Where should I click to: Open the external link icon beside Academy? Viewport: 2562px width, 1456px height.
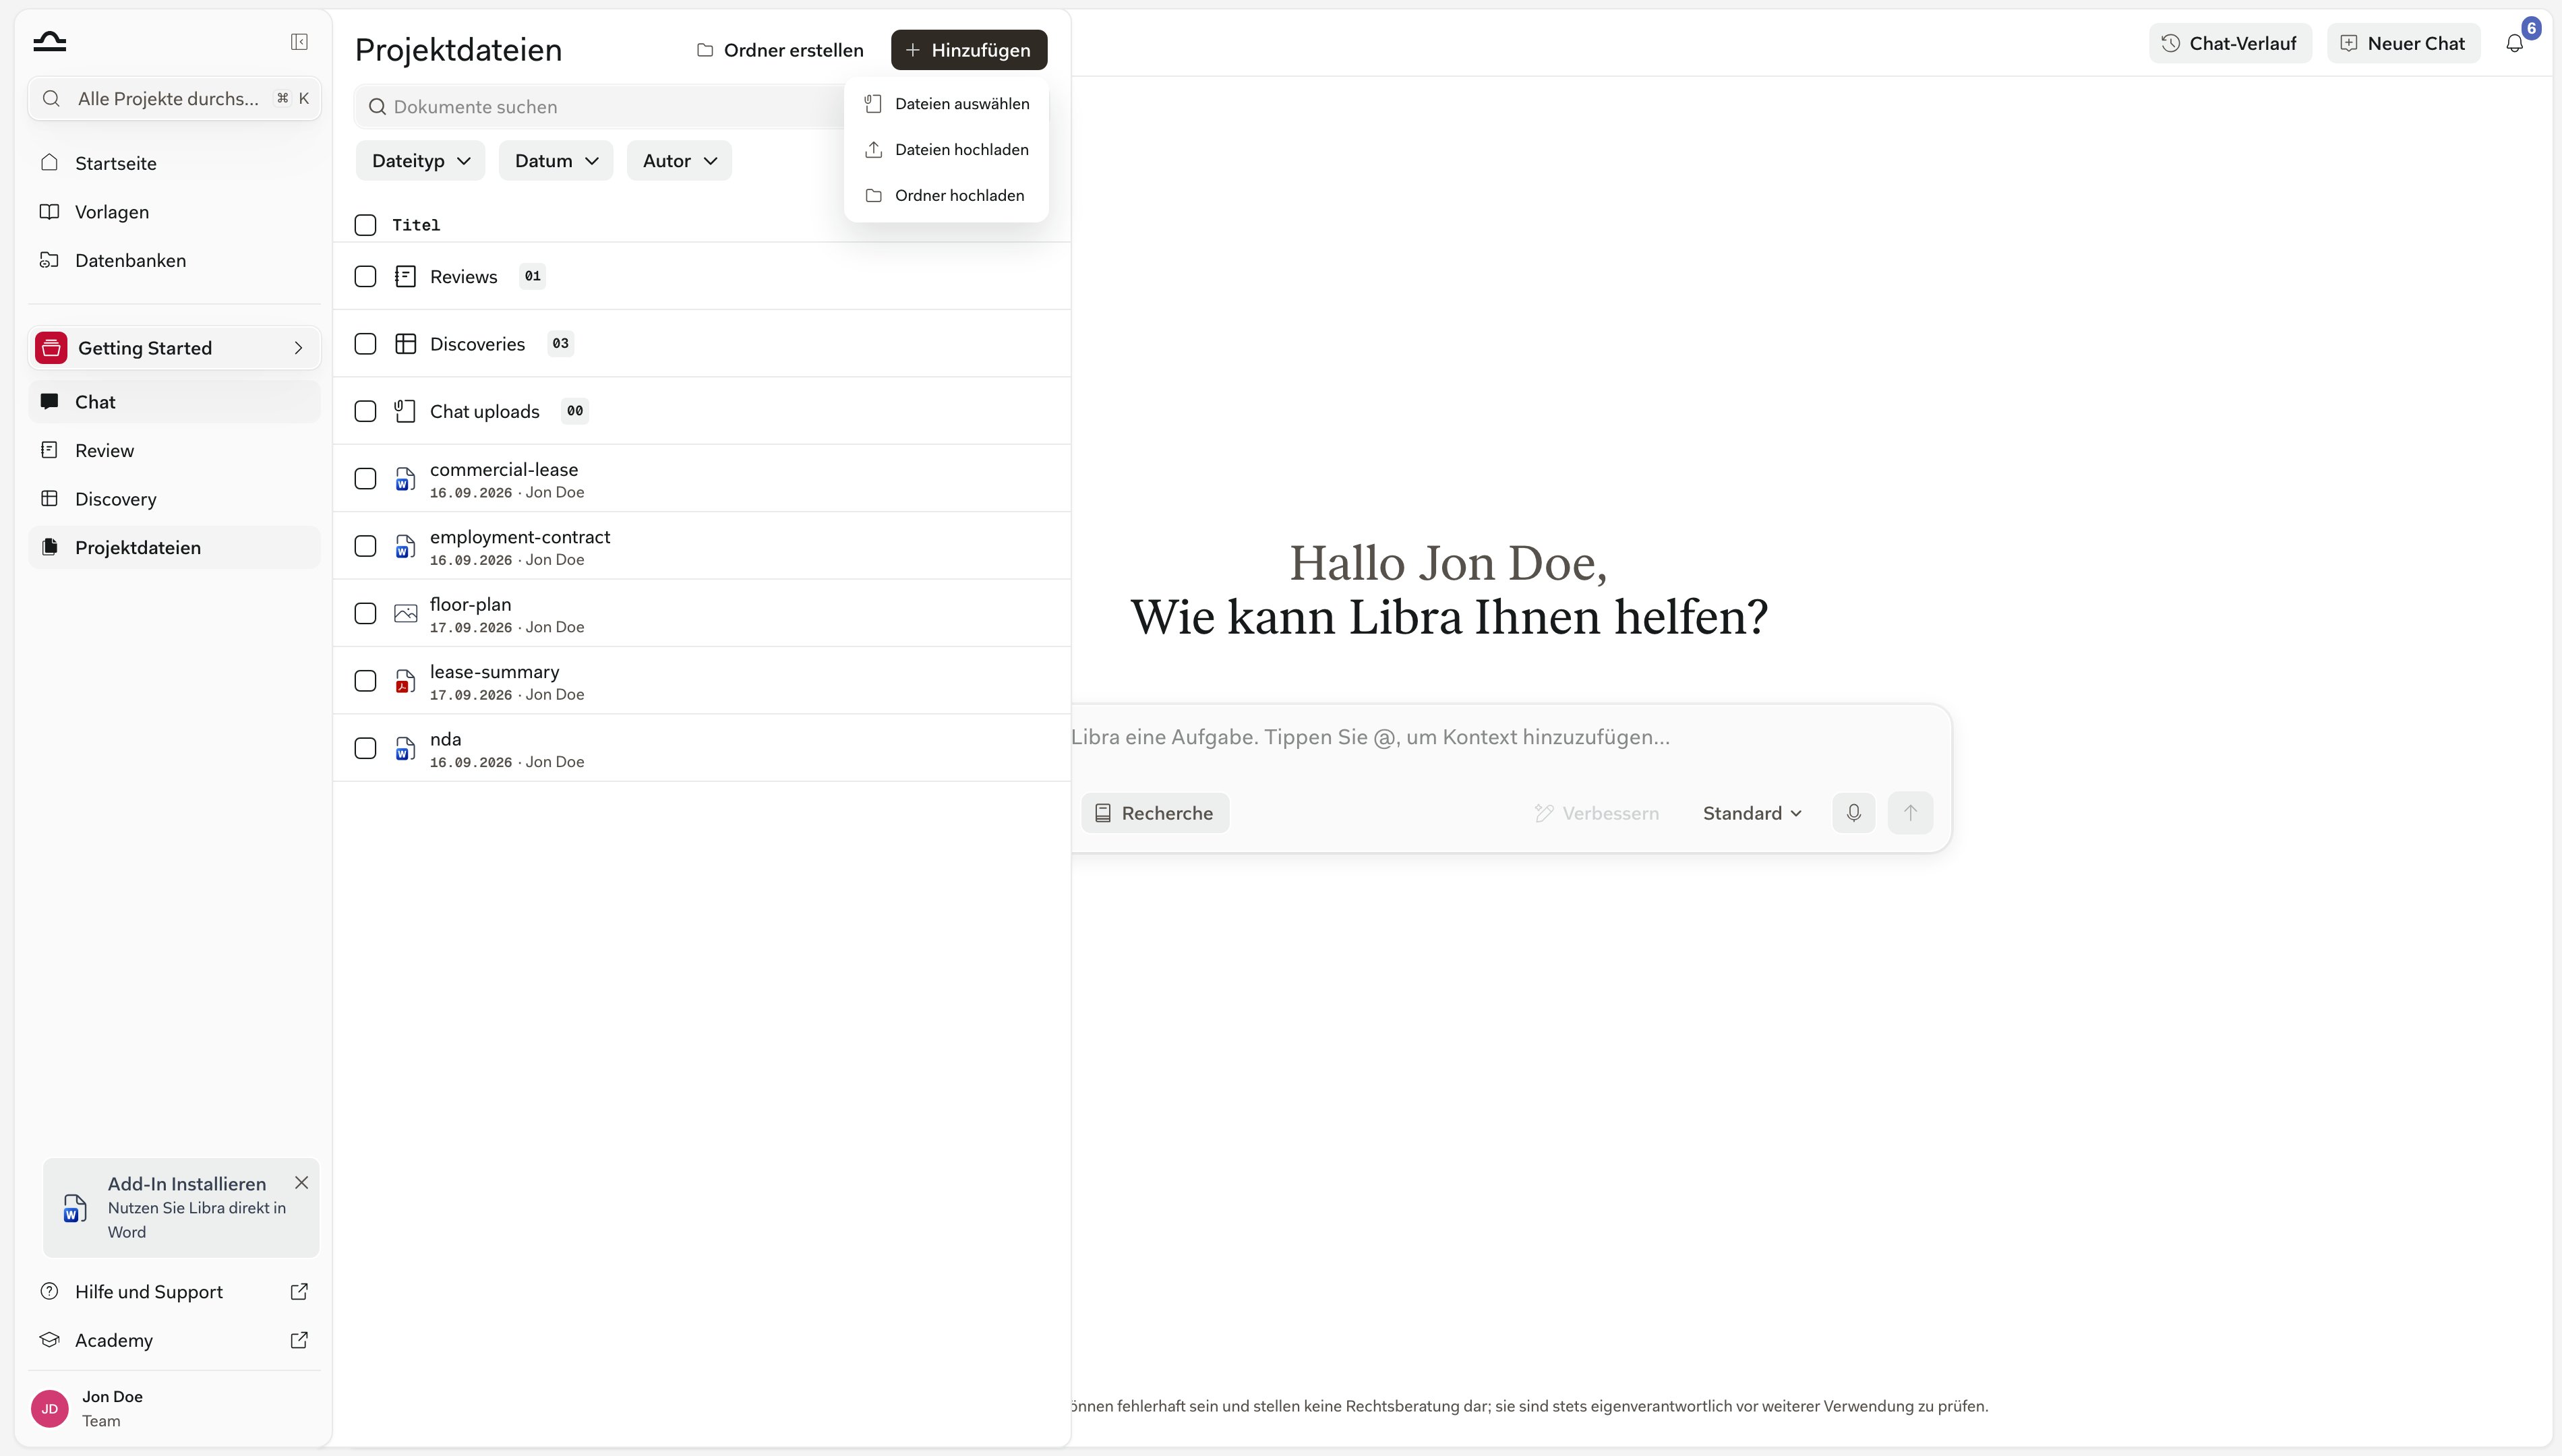click(x=299, y=1340)
